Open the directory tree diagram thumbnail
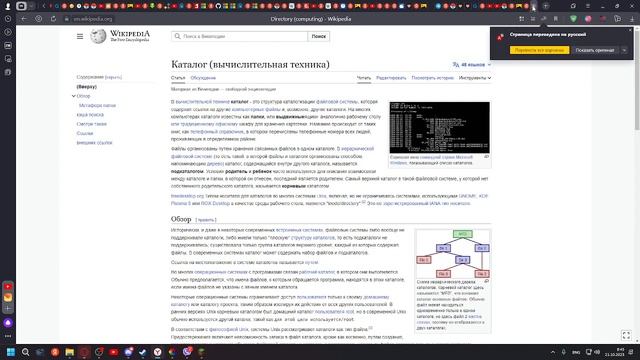This screenshot has height=360, width=640. [453, 253]
